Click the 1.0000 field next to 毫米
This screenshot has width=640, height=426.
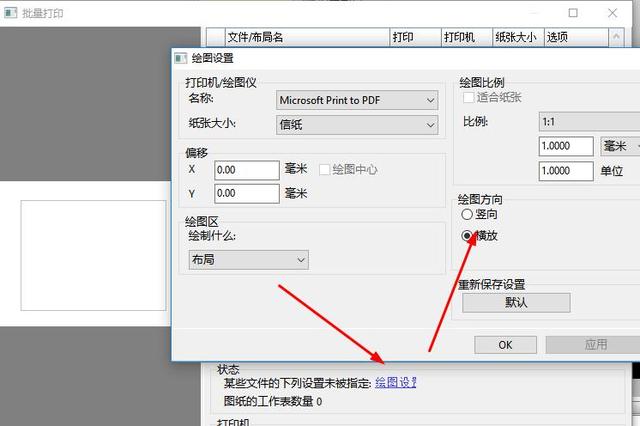tap(566, 146)
